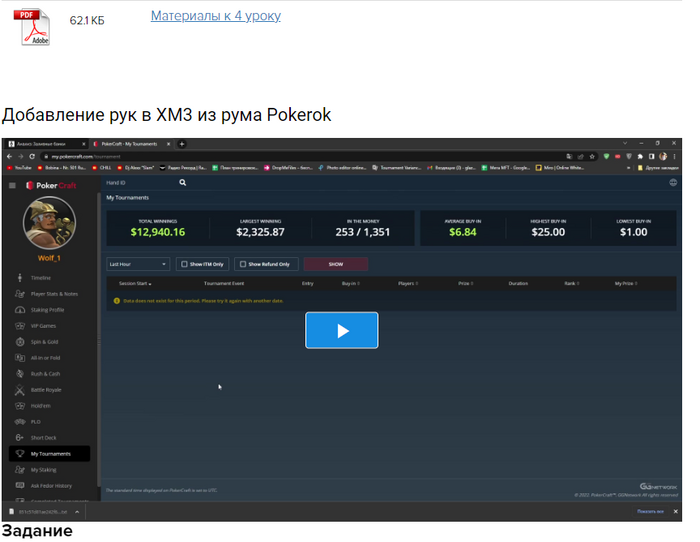Open the puzzle-piece extensions icon
Image resolution: width=700 pixels, height=542 pixels.
click(x=640, y=156)
